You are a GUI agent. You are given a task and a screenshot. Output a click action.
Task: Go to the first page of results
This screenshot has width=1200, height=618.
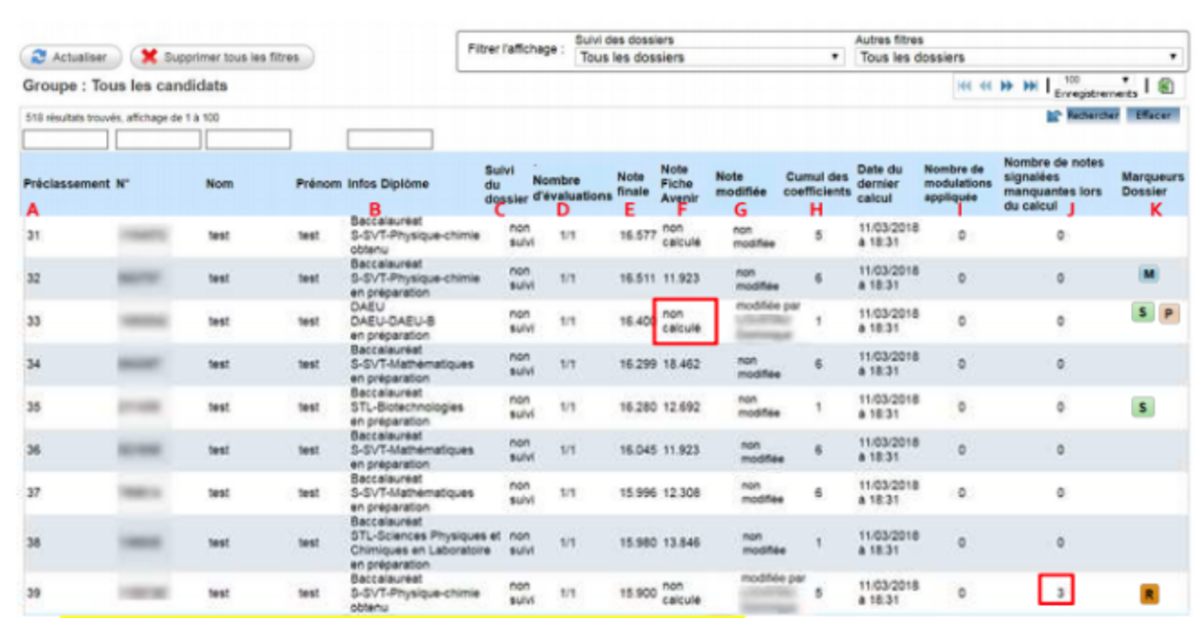point(965,87)
